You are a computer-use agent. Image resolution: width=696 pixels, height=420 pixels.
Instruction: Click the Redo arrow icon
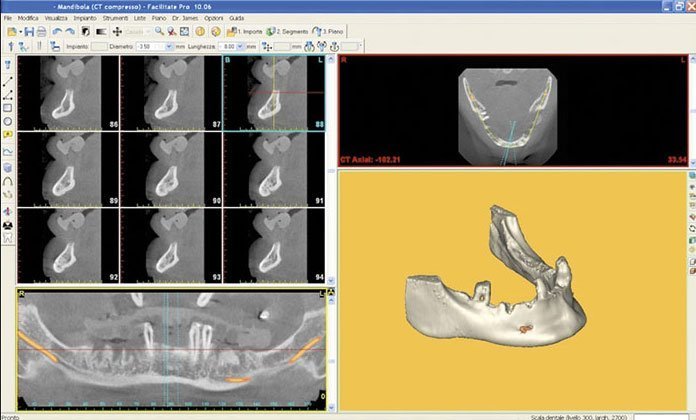[x=70, y=32]
